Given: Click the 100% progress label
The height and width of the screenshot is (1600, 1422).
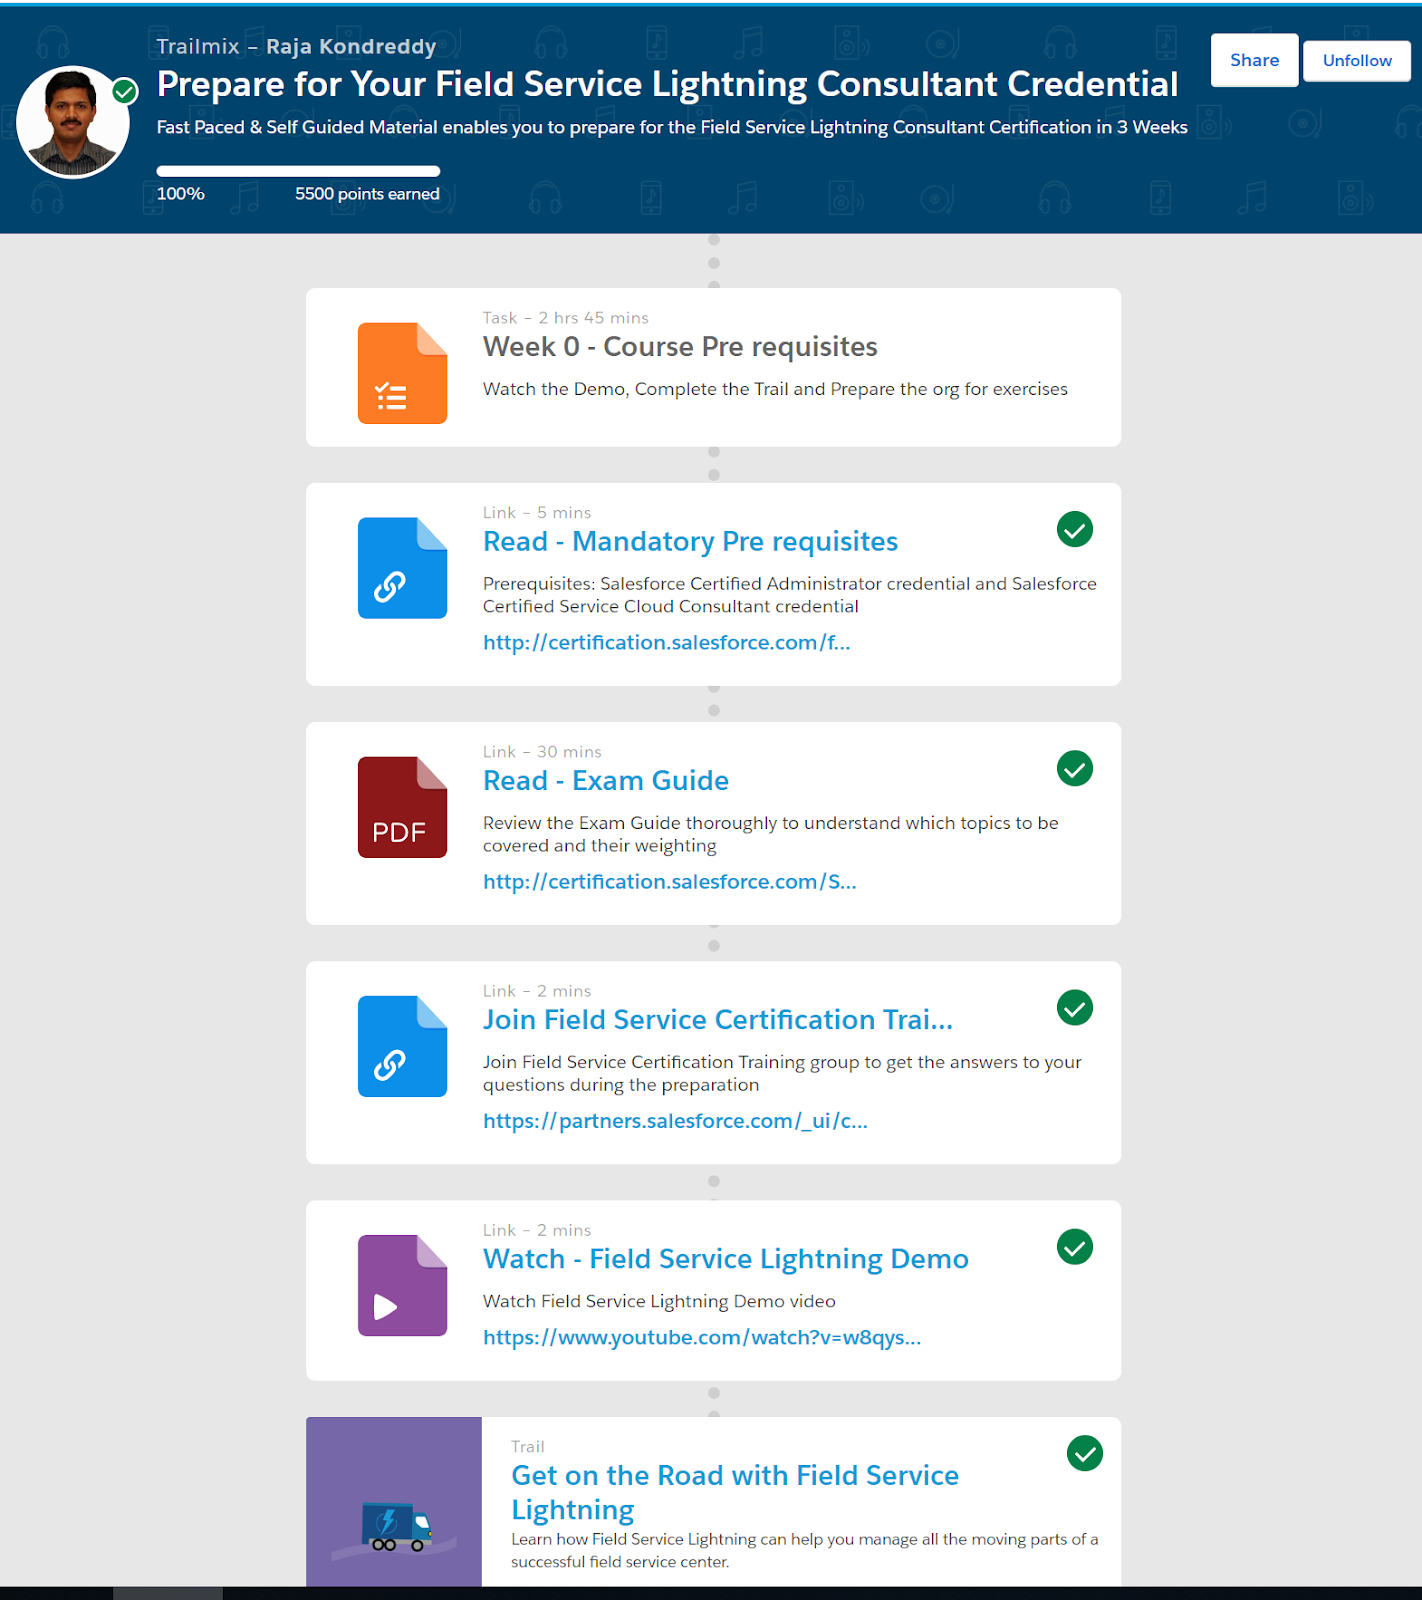Looking at the screenshot, I should [x=181, y=194].
